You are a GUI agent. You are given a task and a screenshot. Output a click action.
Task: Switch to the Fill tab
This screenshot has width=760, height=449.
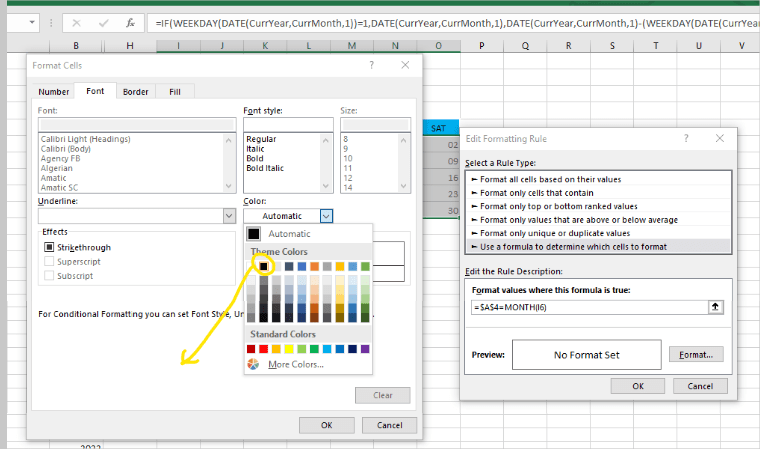click(x=175, y=92)
